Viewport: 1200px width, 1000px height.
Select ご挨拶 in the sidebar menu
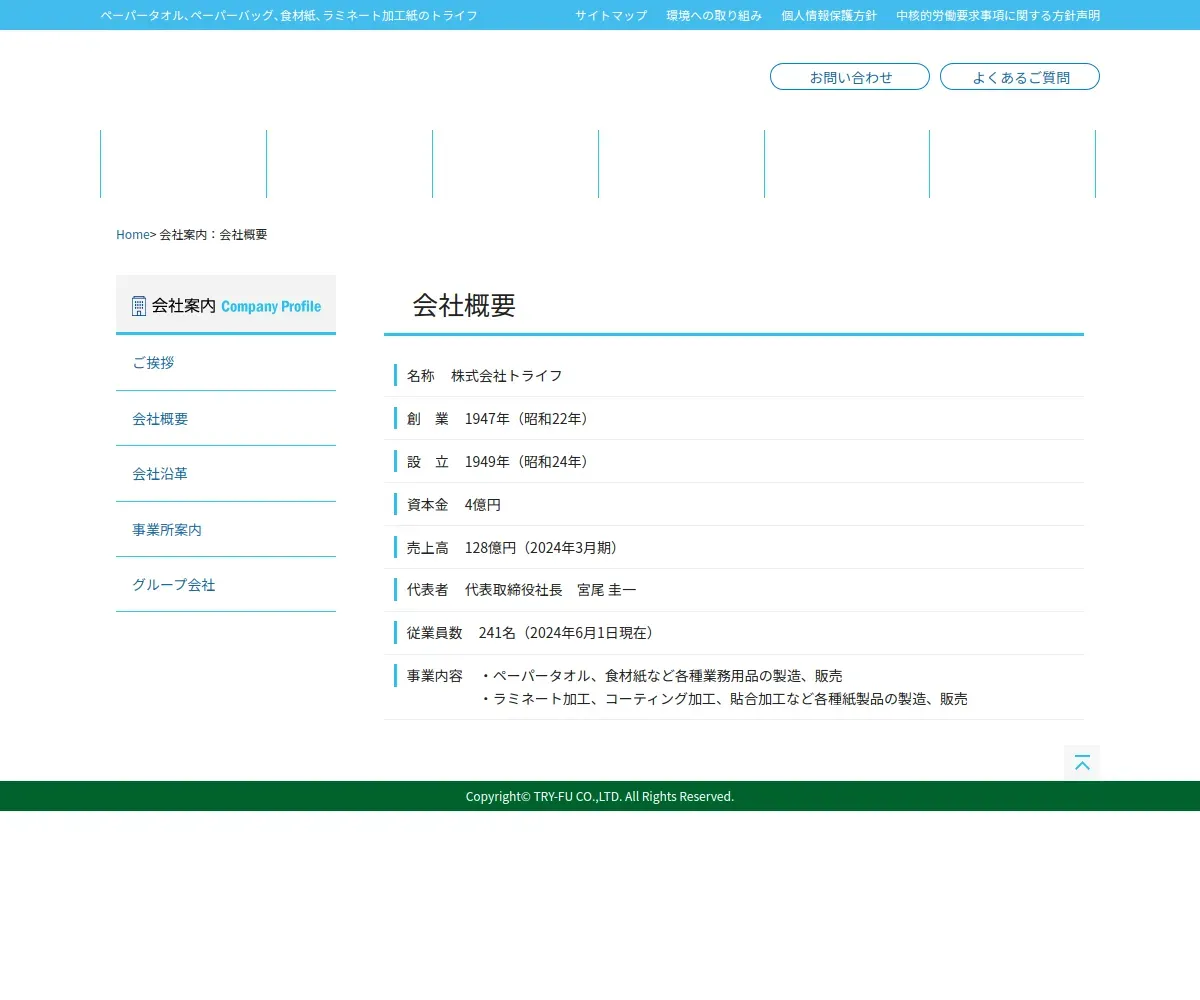click(x=226, y=363)
